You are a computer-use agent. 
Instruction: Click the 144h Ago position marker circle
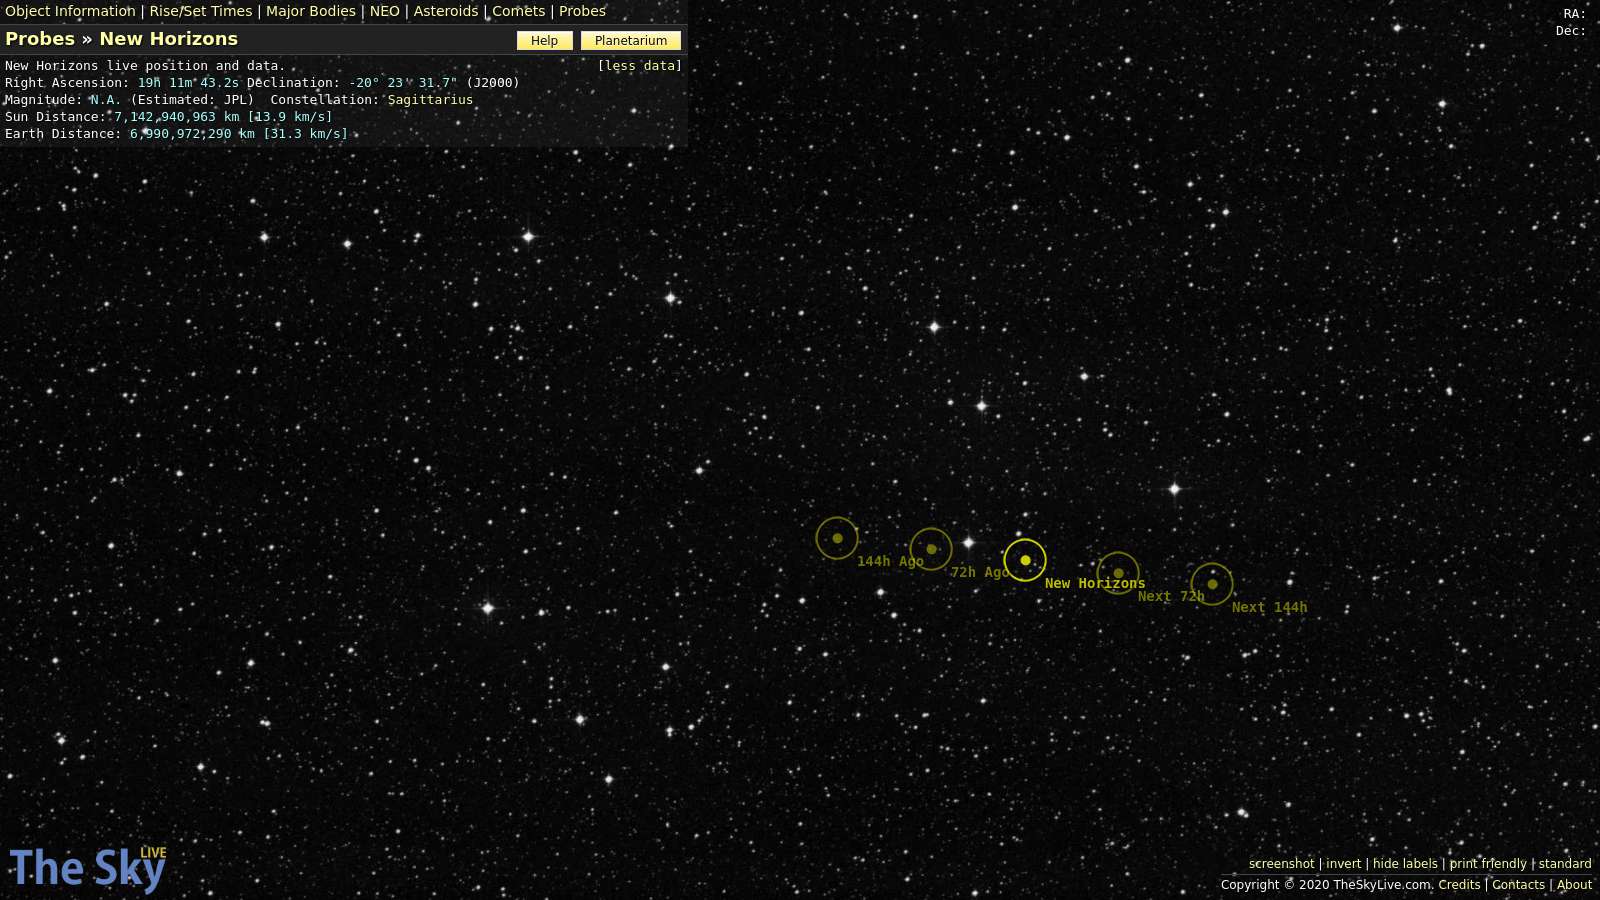pos(837,538)
